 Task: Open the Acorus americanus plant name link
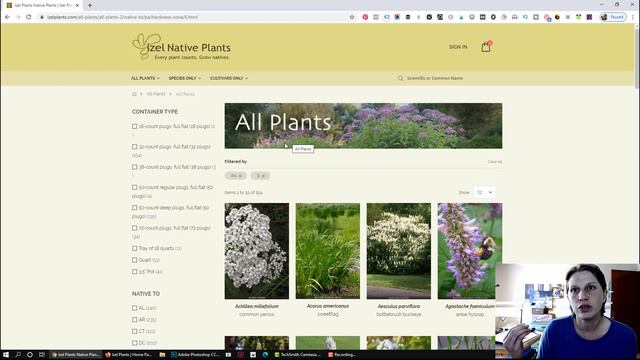tap(328, 306)
